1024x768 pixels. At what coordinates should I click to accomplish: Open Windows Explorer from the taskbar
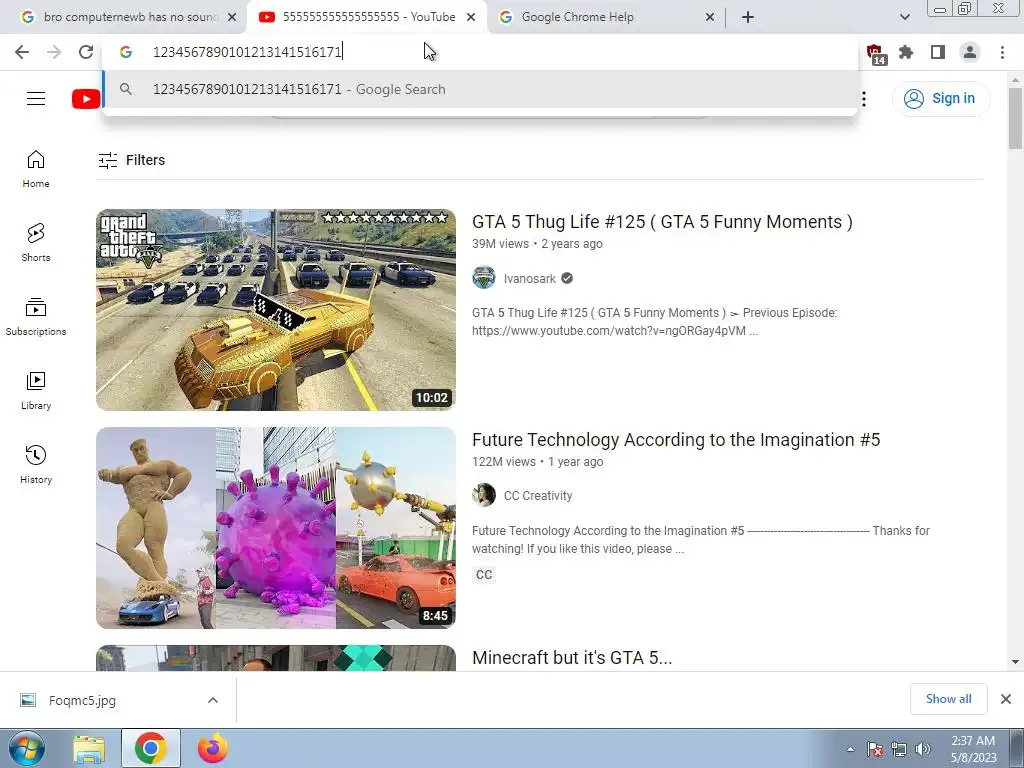click(x=89, y=749)
